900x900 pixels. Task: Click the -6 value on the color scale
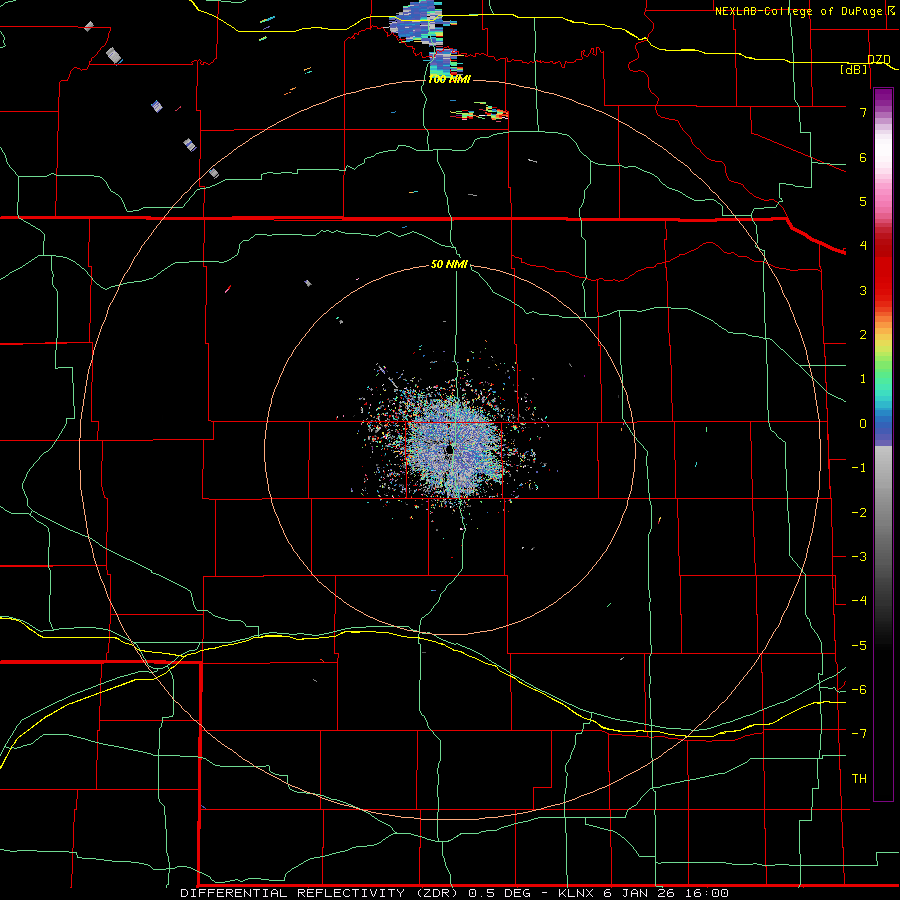pyautogui.click(x=859, y=690)
